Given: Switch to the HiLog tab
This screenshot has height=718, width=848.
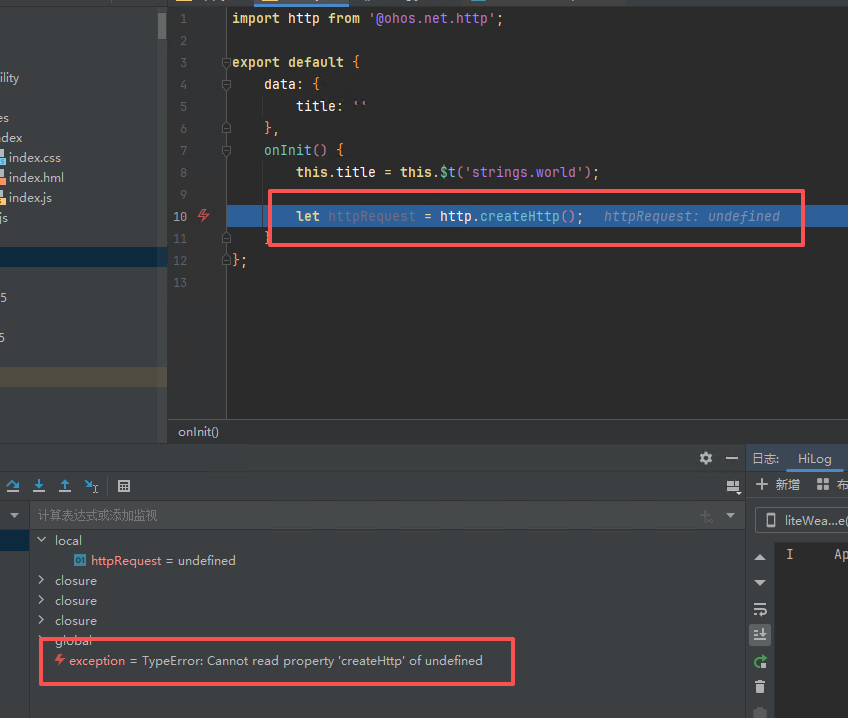Looking at the screenshot, I should 814,458.
